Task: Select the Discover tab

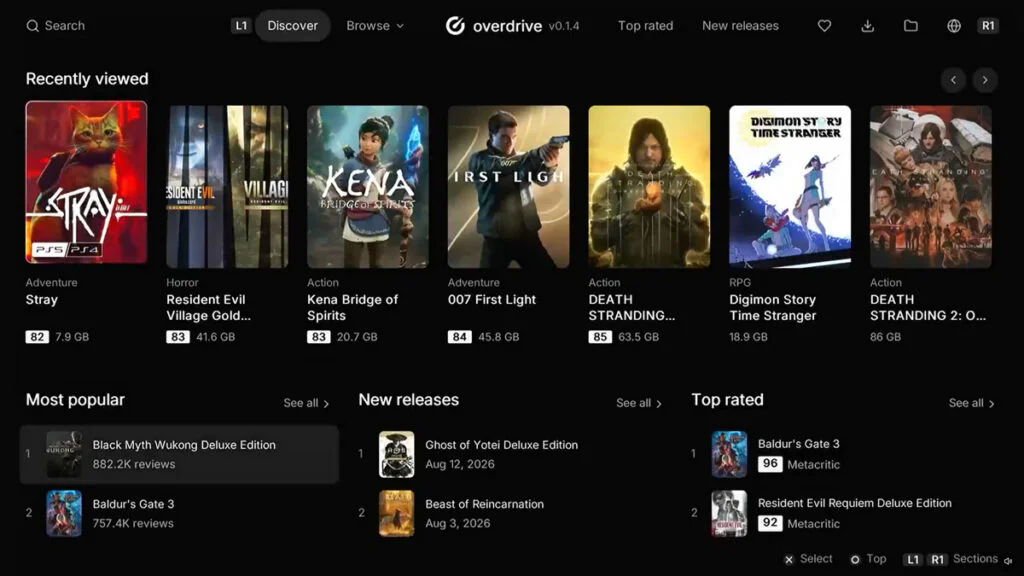Action: pyautogui.click(x=293, y=25)
